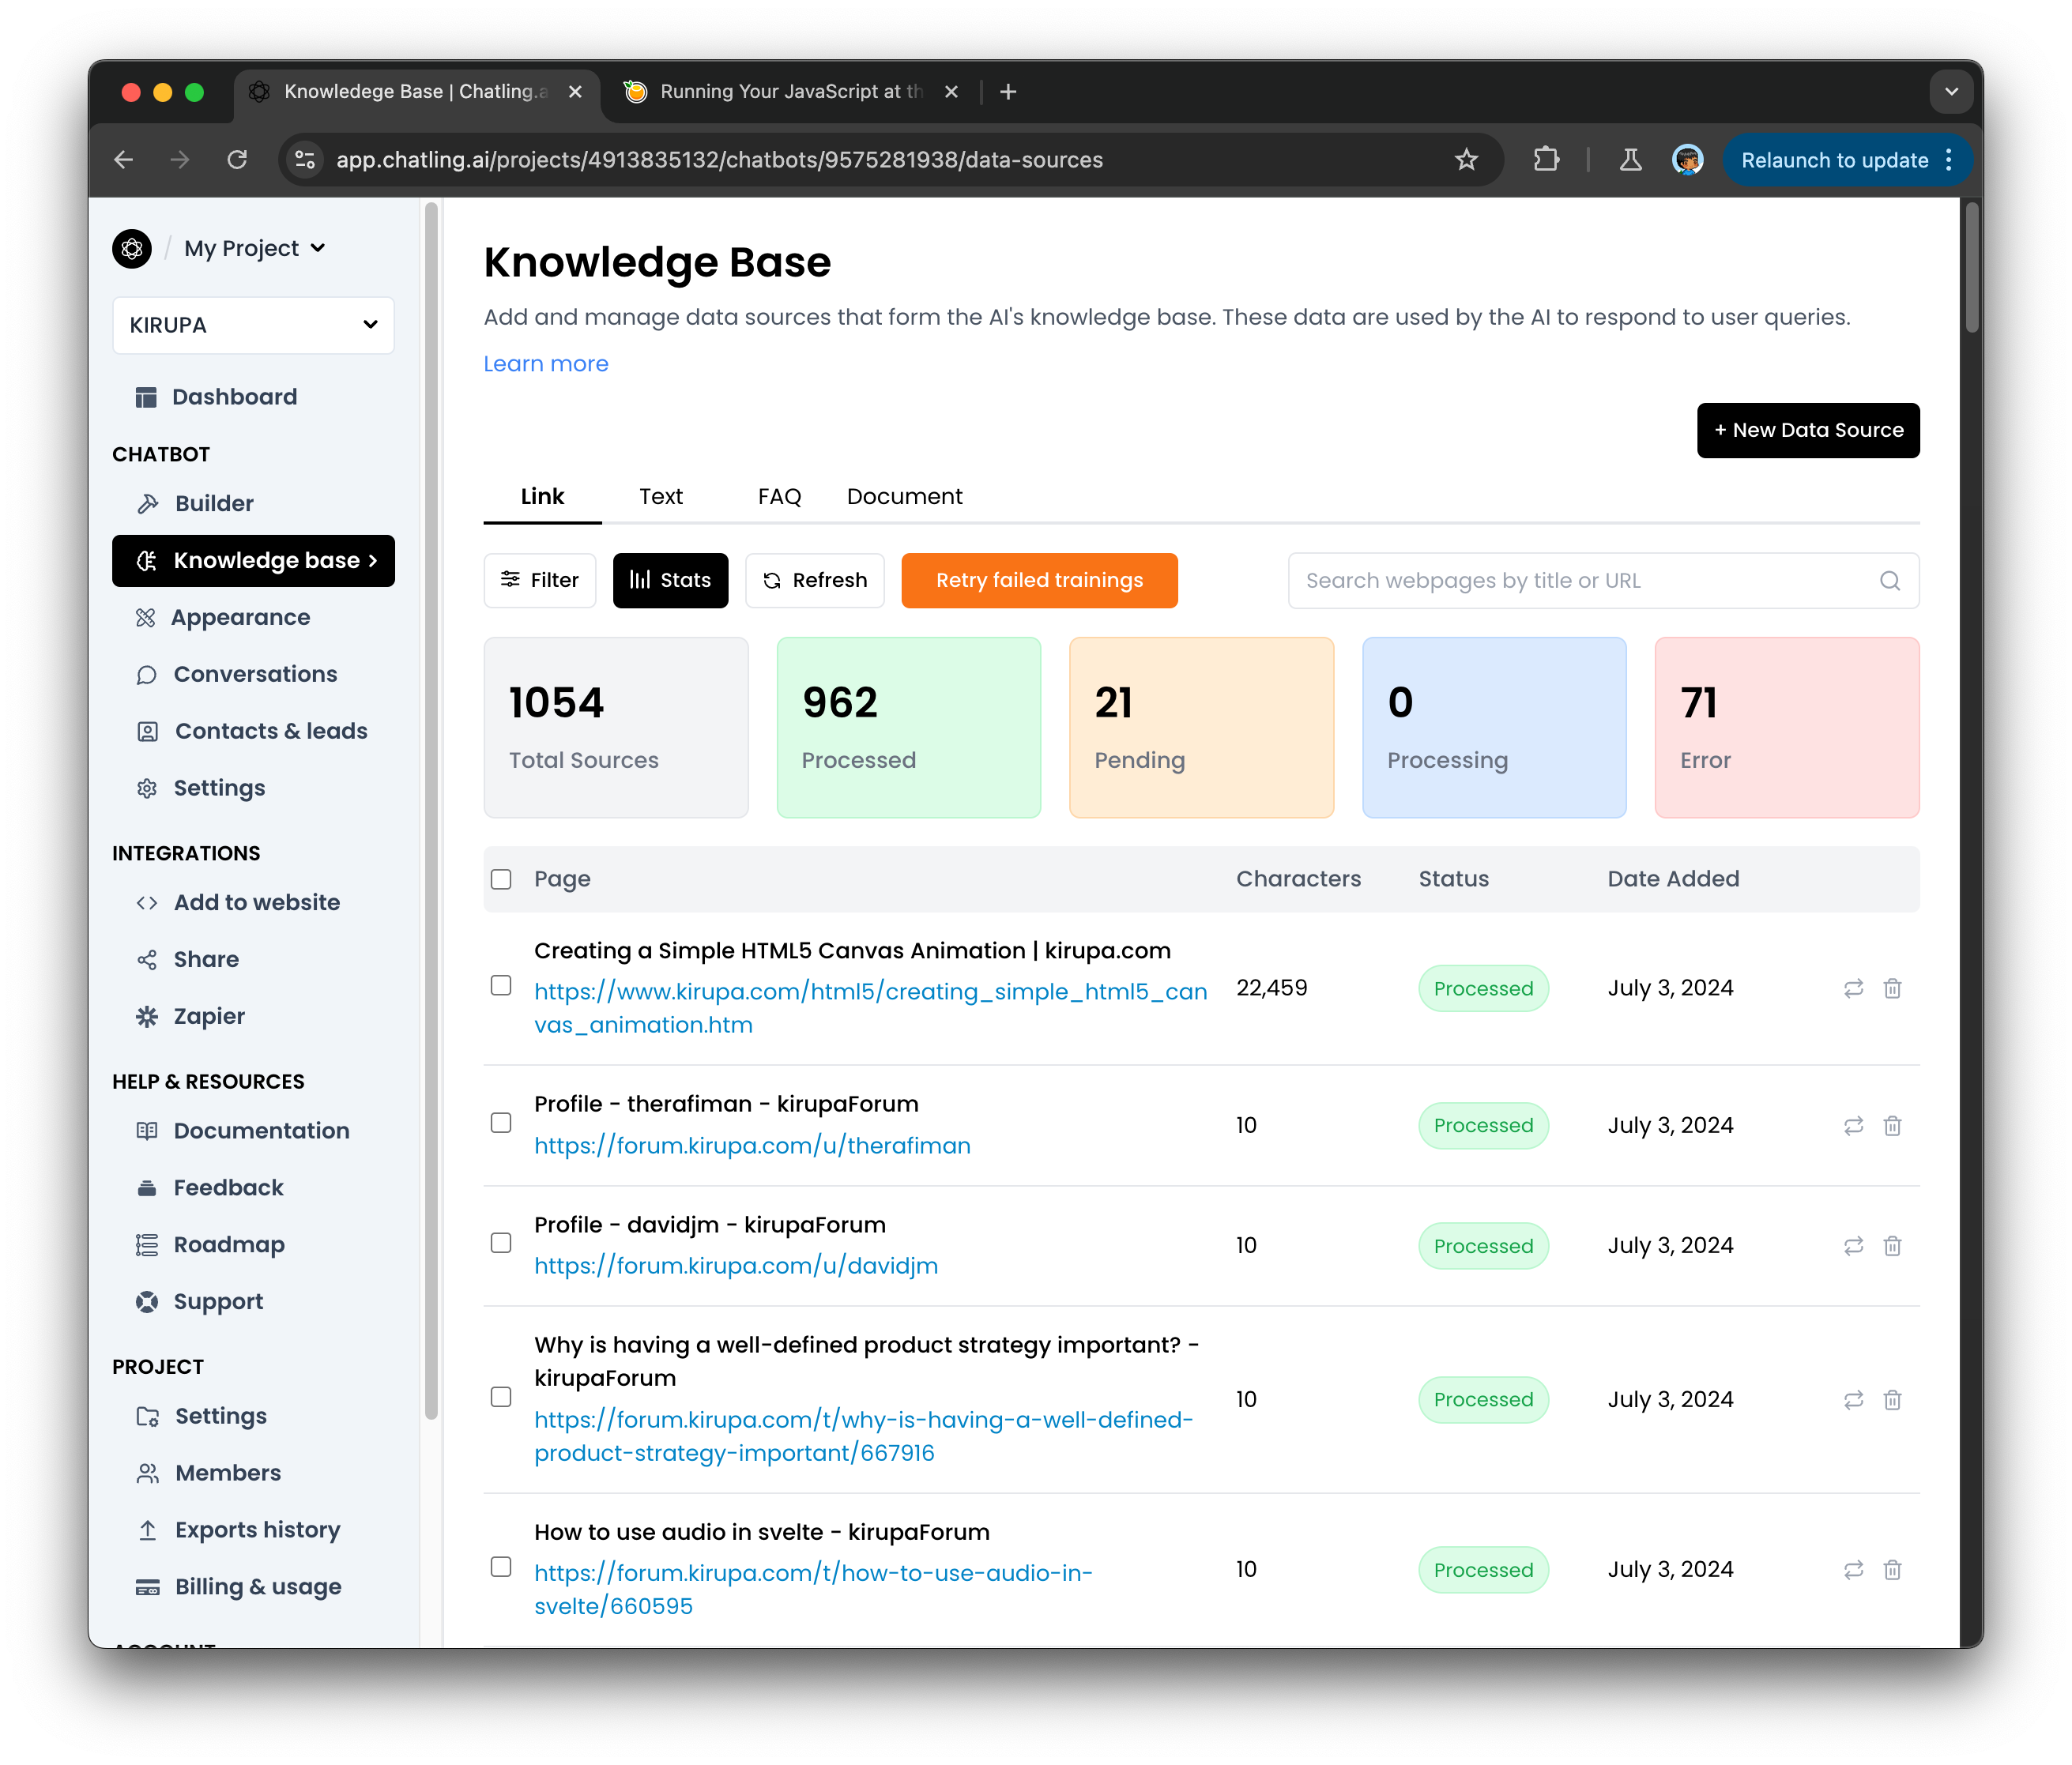
Task: Check the select-all checkbox in Page header
Action: click(x=501, y=879)
